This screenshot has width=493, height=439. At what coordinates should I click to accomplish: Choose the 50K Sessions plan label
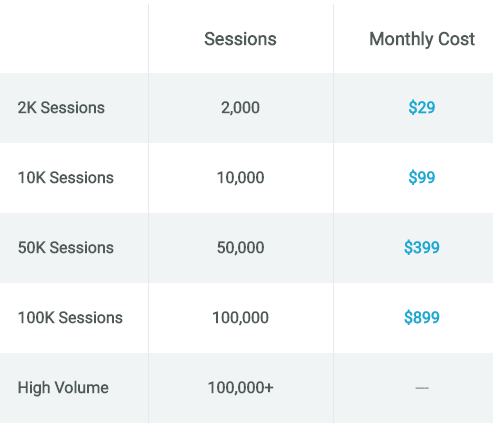(66, 248)
